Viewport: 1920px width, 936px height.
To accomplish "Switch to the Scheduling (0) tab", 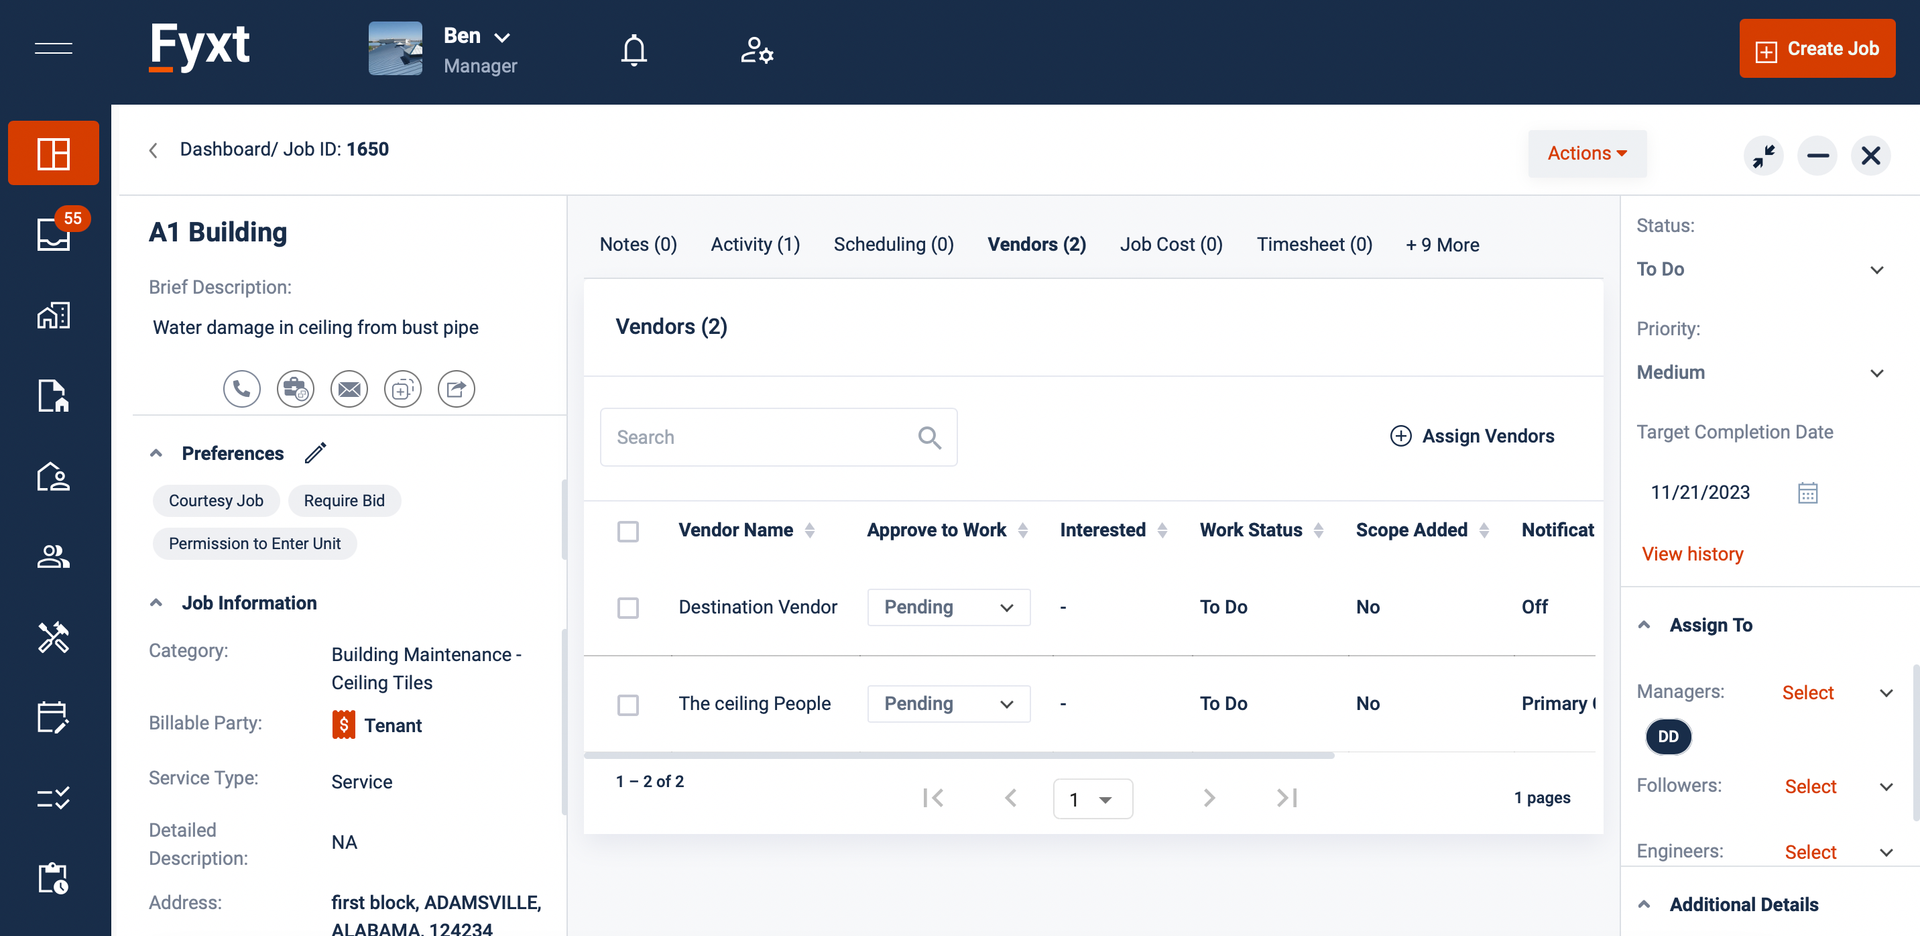I will click(894, 245).
